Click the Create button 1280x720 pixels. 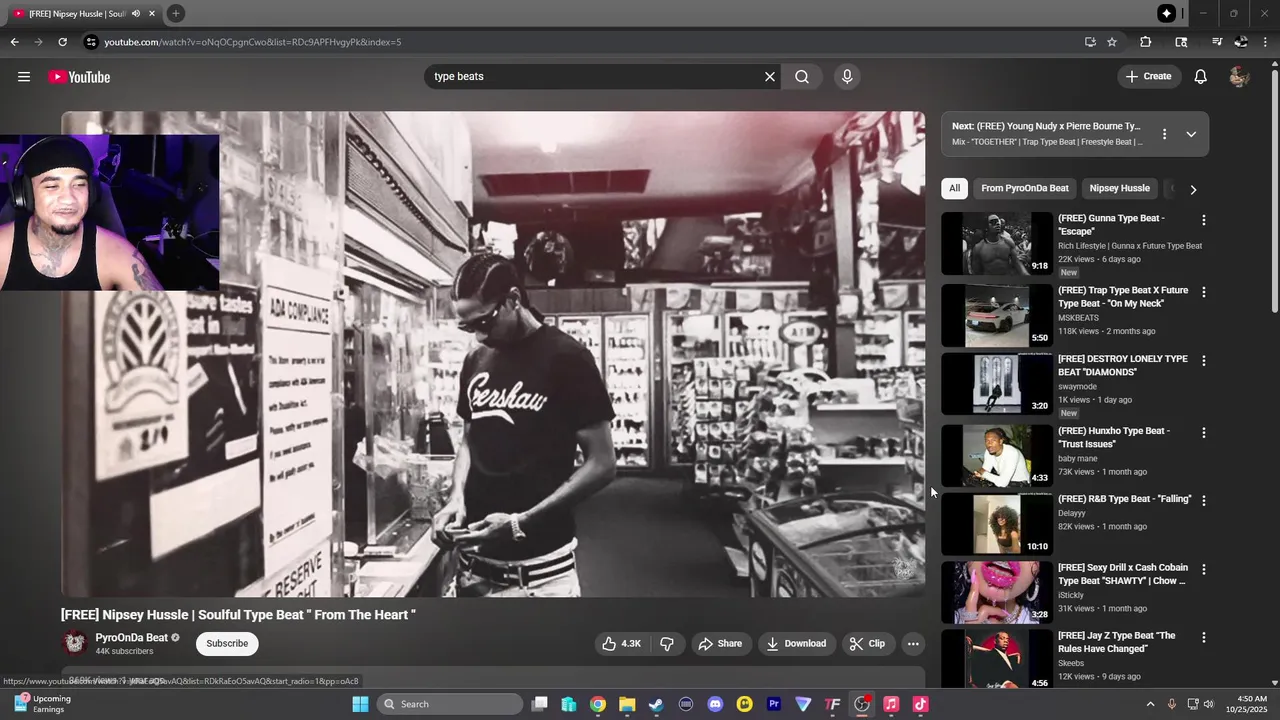(x=1148, y=77)
